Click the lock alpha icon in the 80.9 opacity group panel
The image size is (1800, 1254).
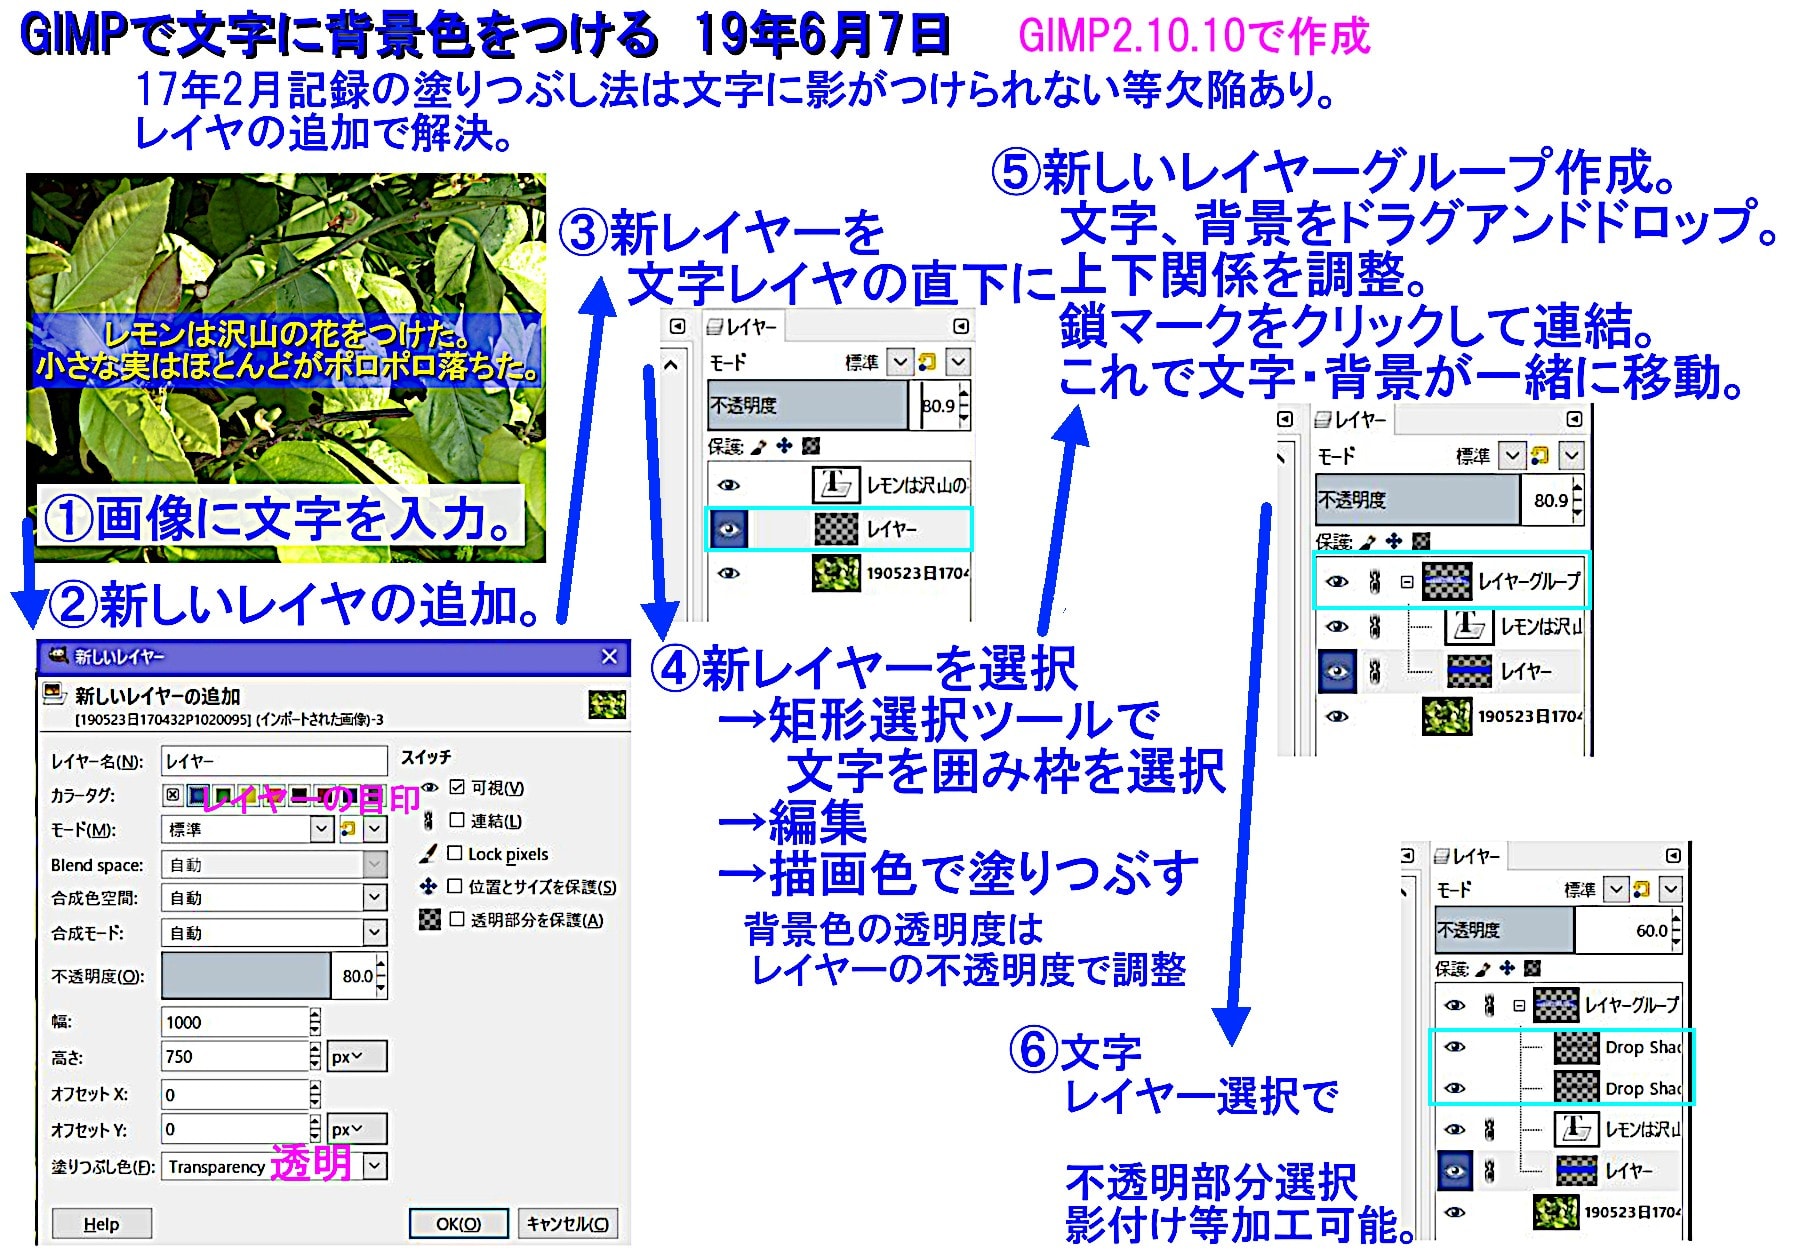pos(1421,541)
